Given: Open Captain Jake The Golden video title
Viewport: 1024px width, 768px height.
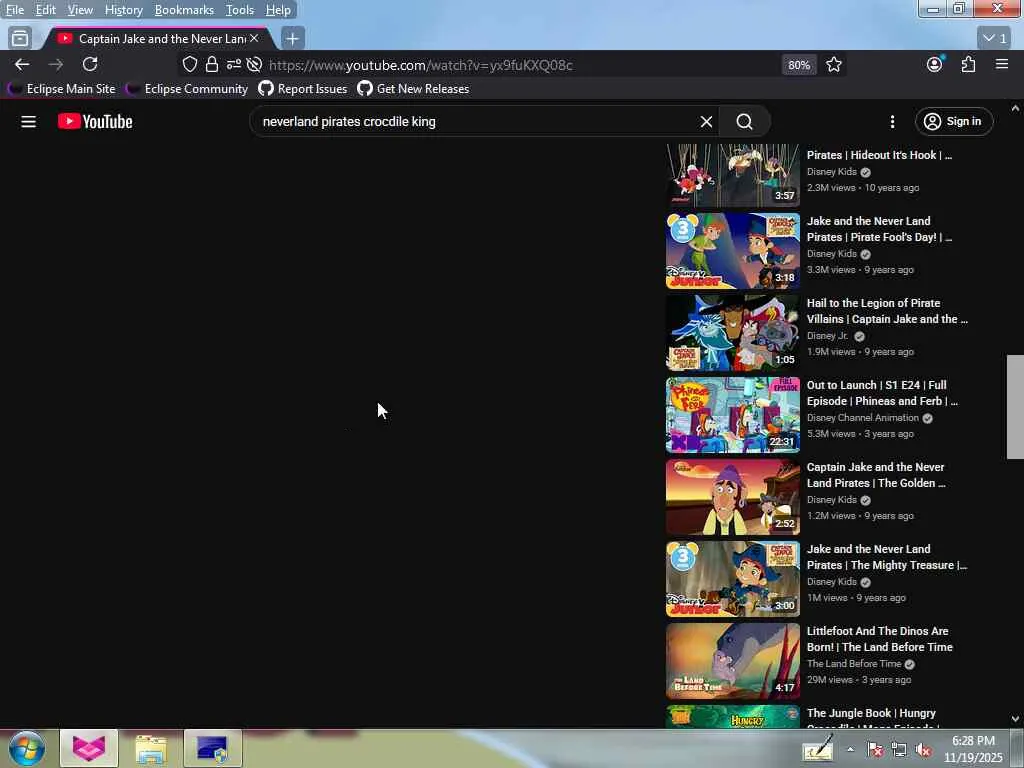Looking at the screenshot, I should pyautogui.click(x=876, y=475).
